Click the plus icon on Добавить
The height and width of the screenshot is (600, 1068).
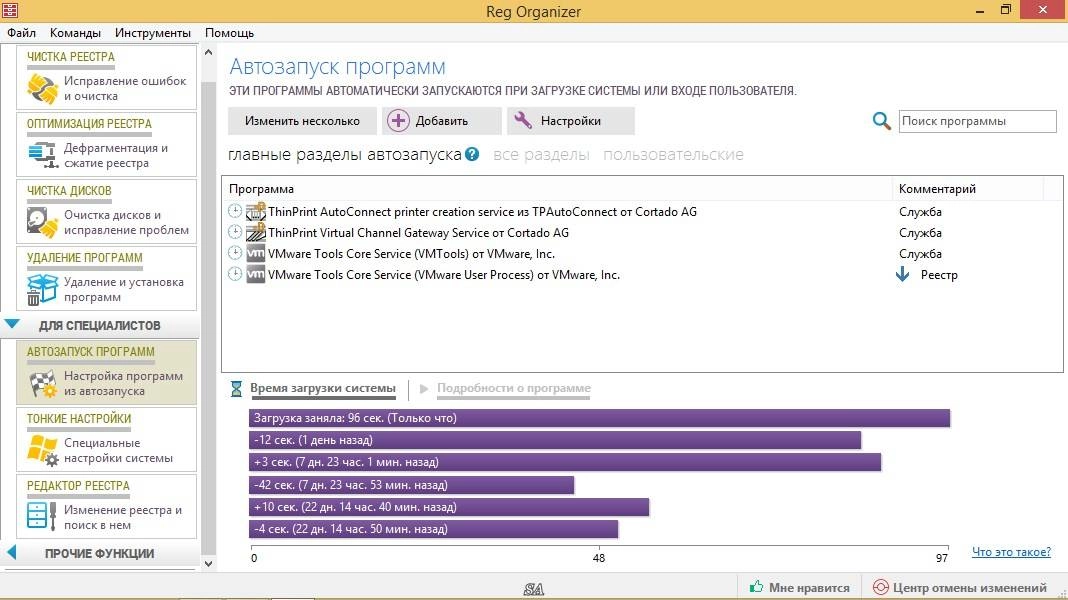(x=398, y=121)
